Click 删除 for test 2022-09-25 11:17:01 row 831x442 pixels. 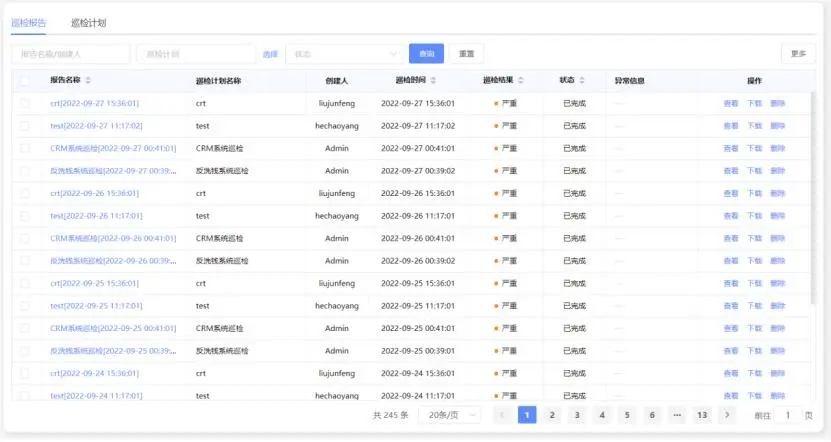(777, 306)
